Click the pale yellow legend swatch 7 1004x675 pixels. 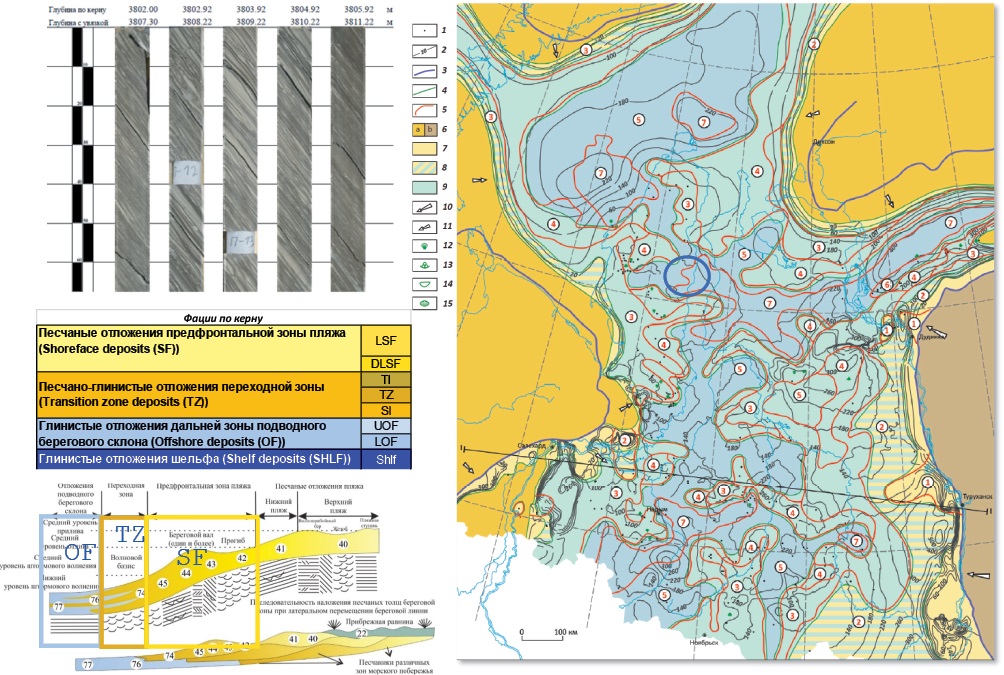coord(422,148)
